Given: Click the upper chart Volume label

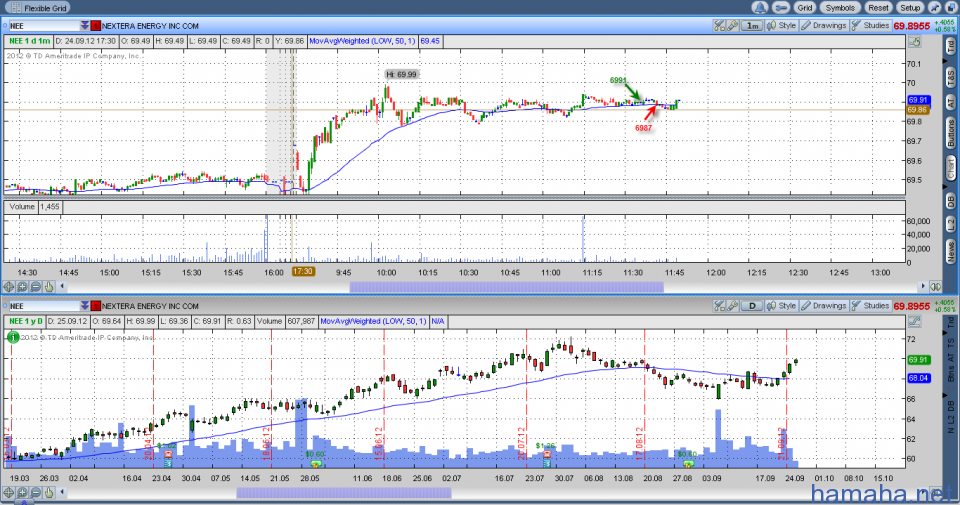Looking at the screenshot, I should click(22, 207).
